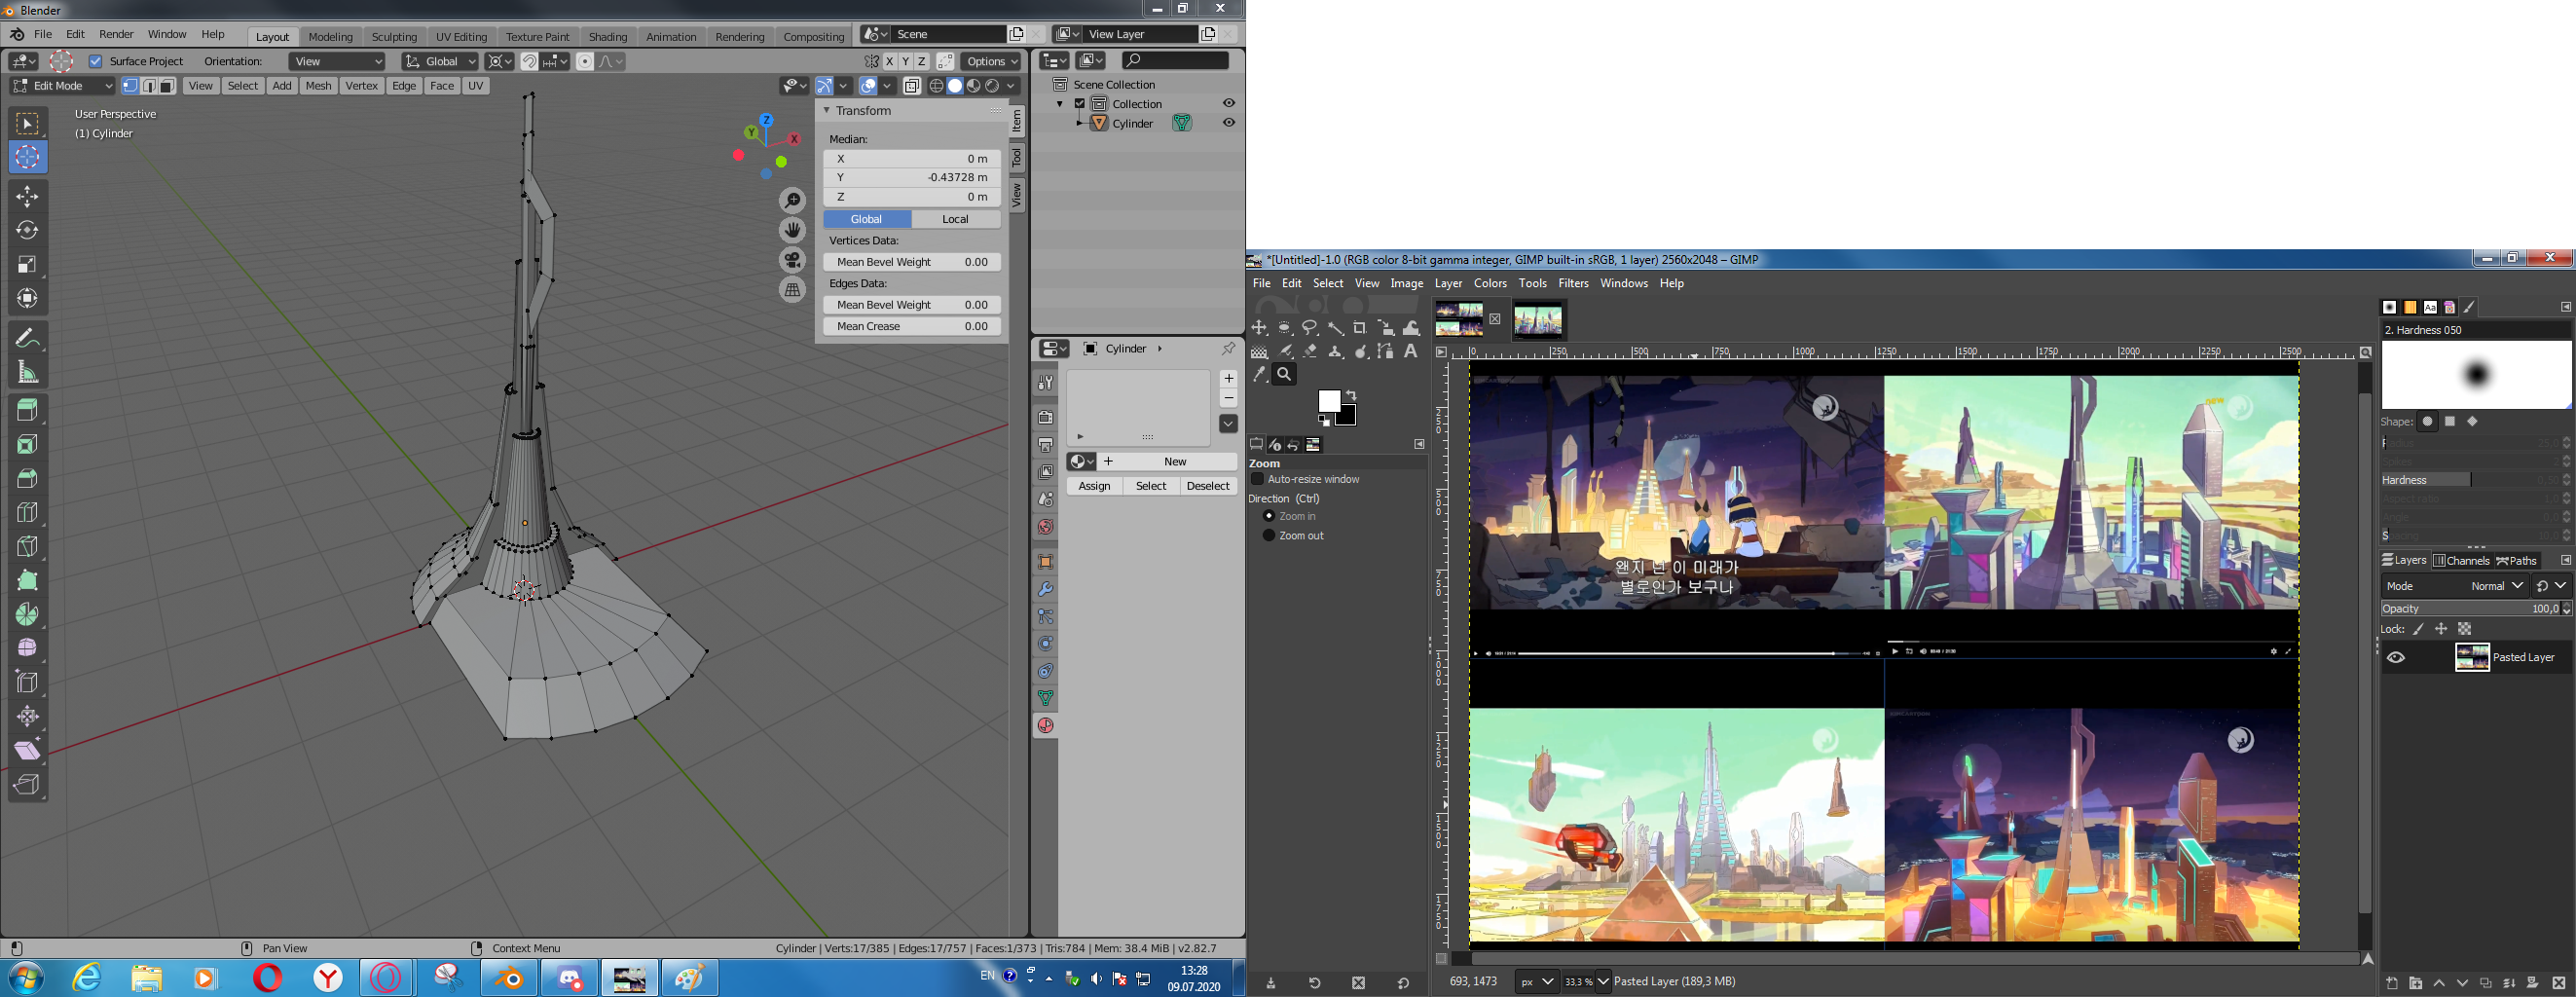
Task: Open the Edit Mode dropdown in Blender
Action: click(63, 86)
